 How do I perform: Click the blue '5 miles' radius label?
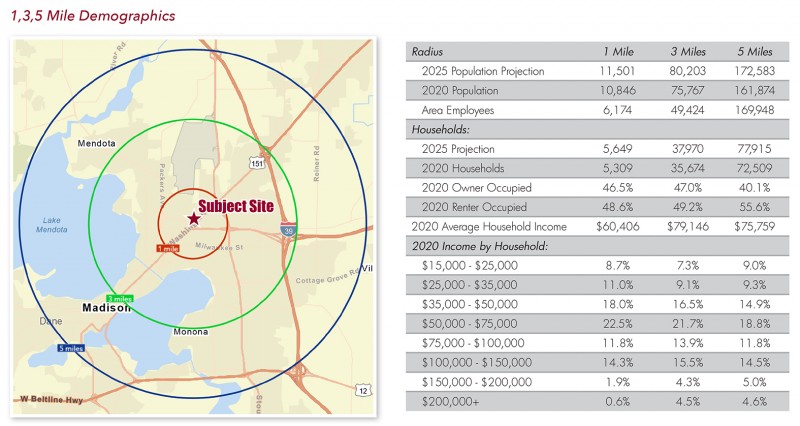pyautogui.click(x=70, y=348)
